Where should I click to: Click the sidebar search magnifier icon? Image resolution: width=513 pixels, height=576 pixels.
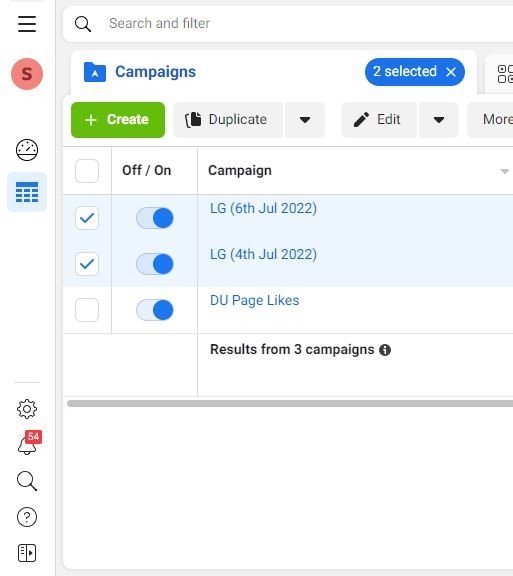click(27, 481)
